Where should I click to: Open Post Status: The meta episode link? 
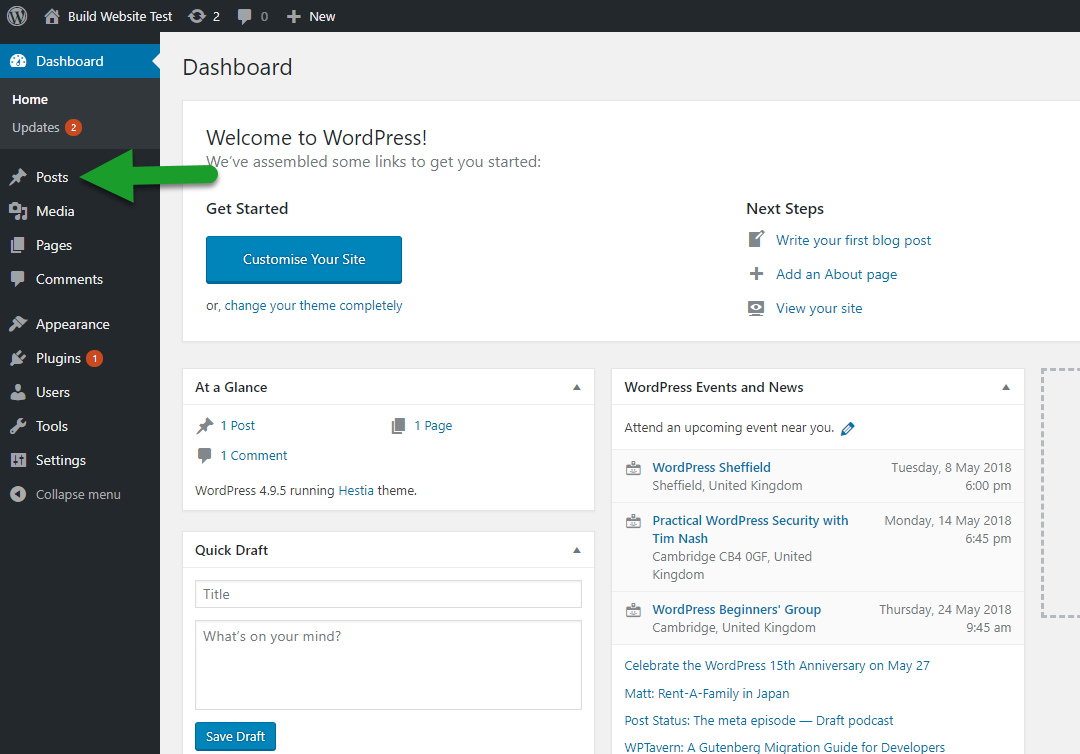[759, 720]
